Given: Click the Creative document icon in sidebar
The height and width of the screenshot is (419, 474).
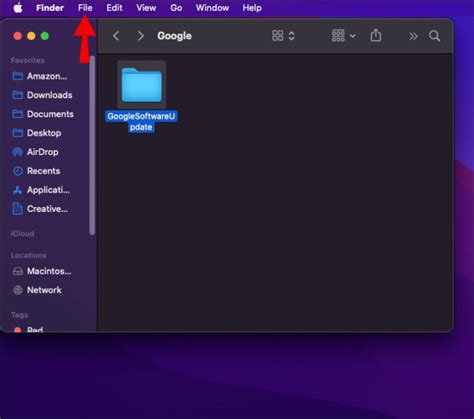Looking at the screenshot, I should click(18, 209).
